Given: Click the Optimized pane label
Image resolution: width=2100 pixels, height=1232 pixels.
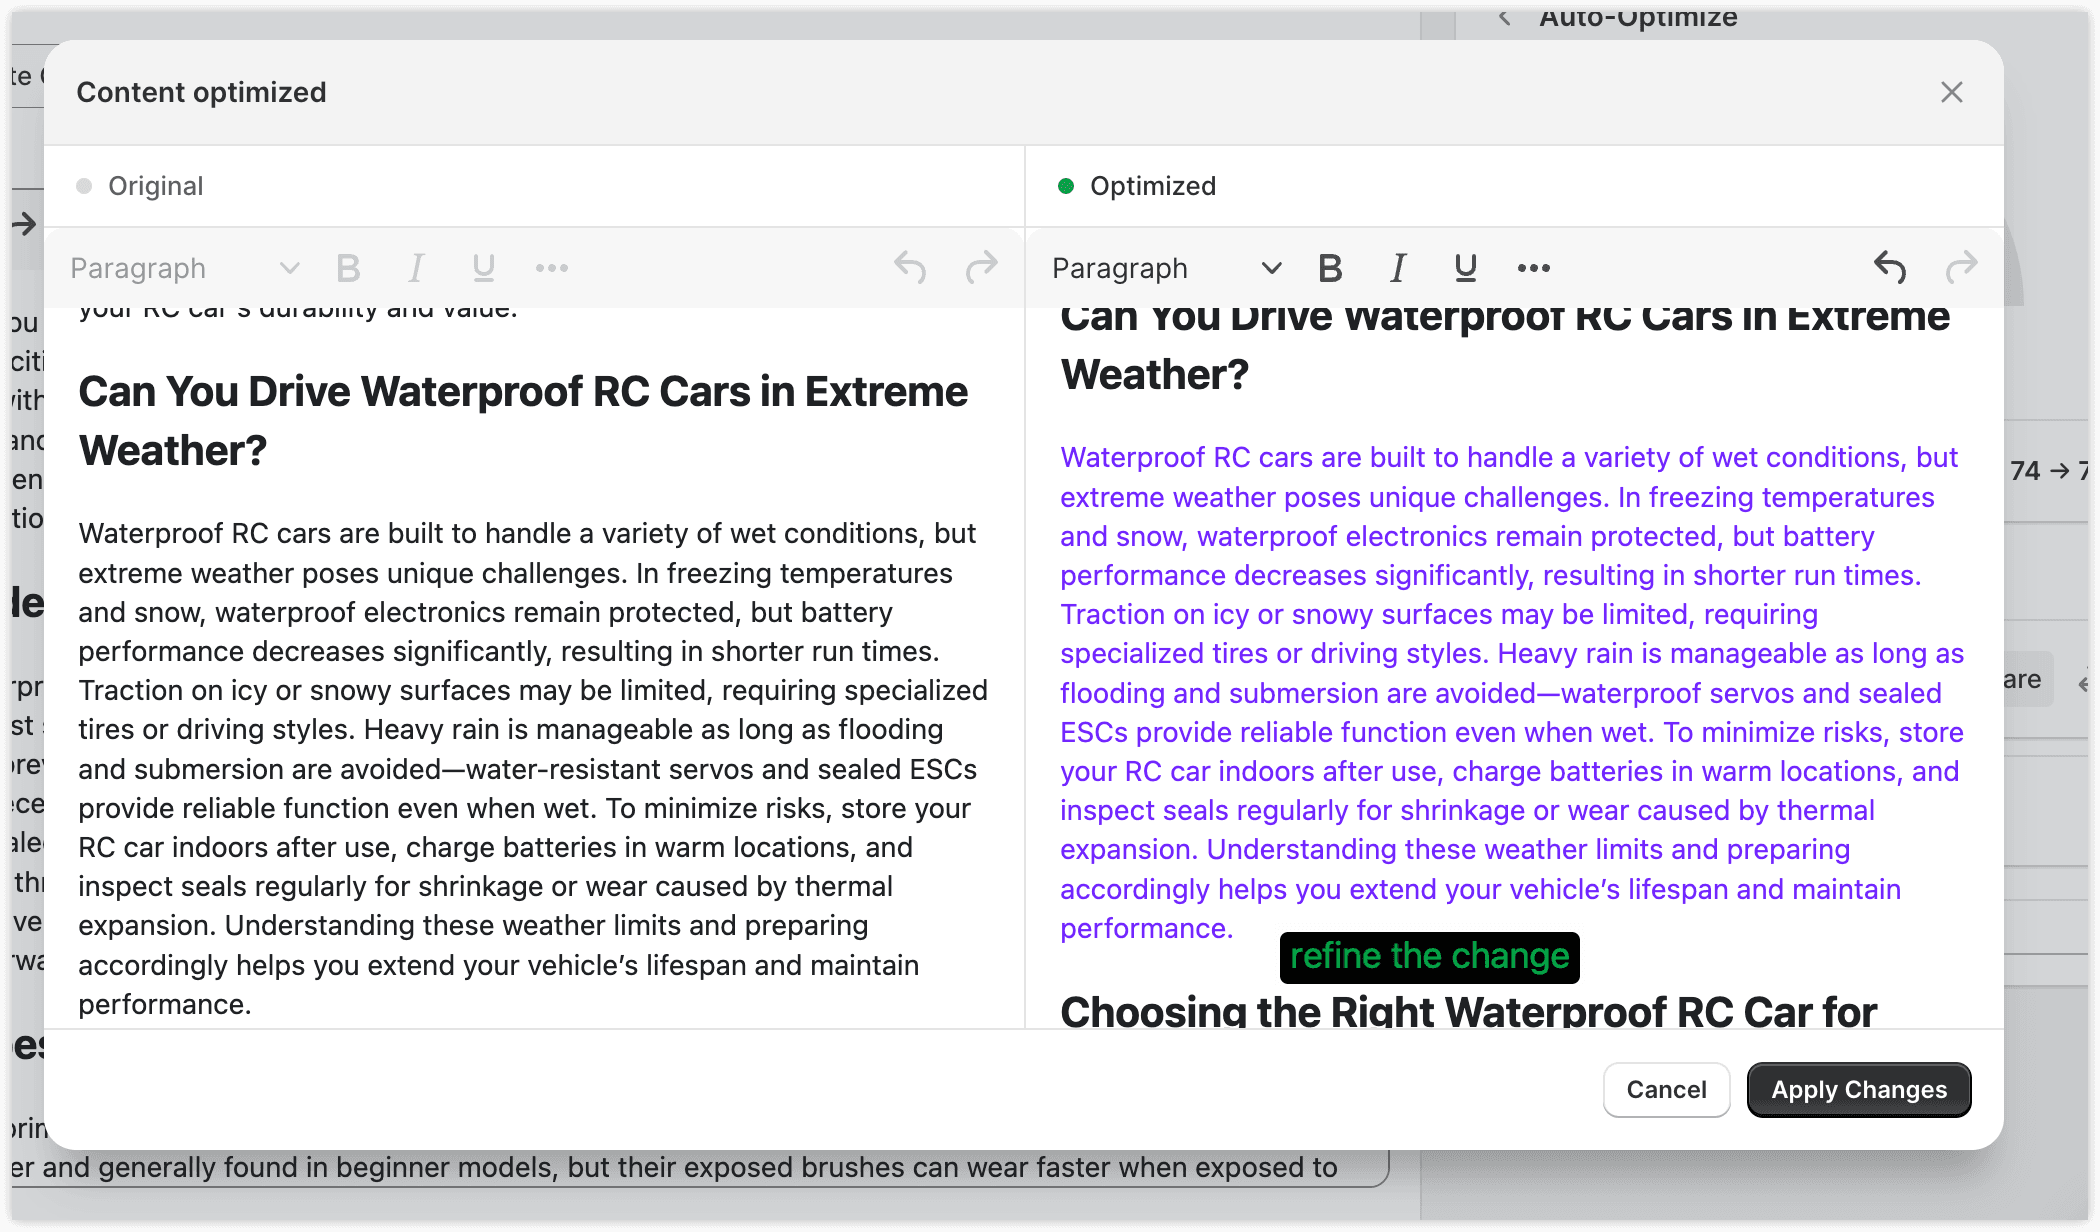Looking at the screenshot, I should pos(1153,186).
